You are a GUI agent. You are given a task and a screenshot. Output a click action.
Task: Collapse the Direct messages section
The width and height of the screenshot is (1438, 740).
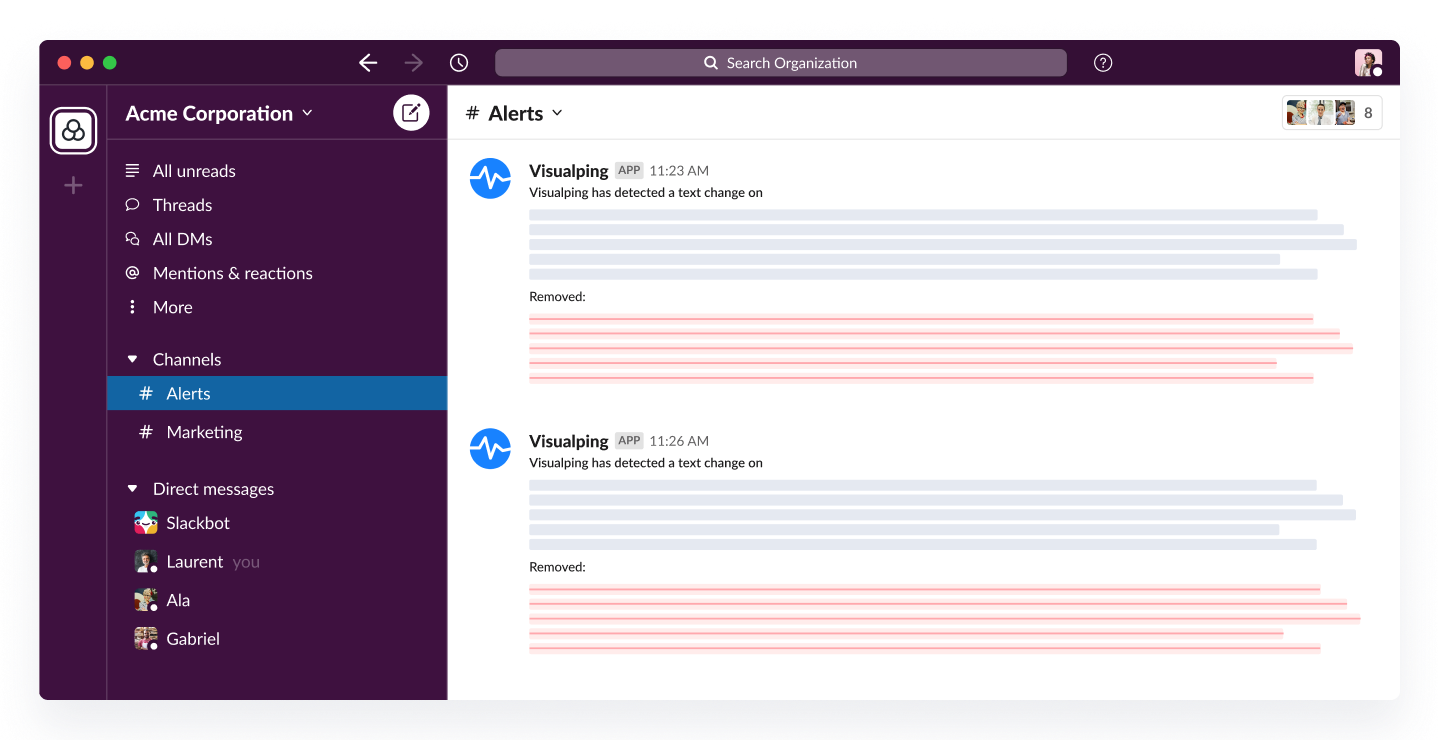pyautogui.click(x=132, y=489)
